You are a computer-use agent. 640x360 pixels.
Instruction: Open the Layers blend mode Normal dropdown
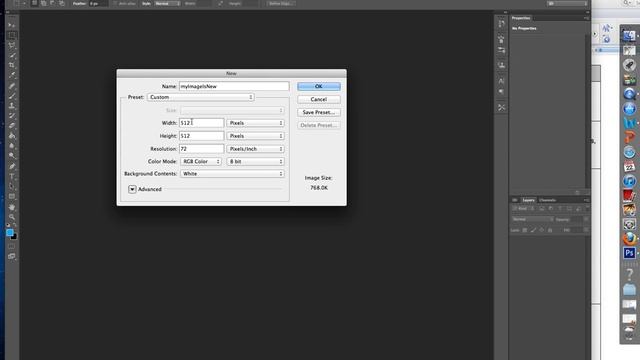(x=532, y=219)
